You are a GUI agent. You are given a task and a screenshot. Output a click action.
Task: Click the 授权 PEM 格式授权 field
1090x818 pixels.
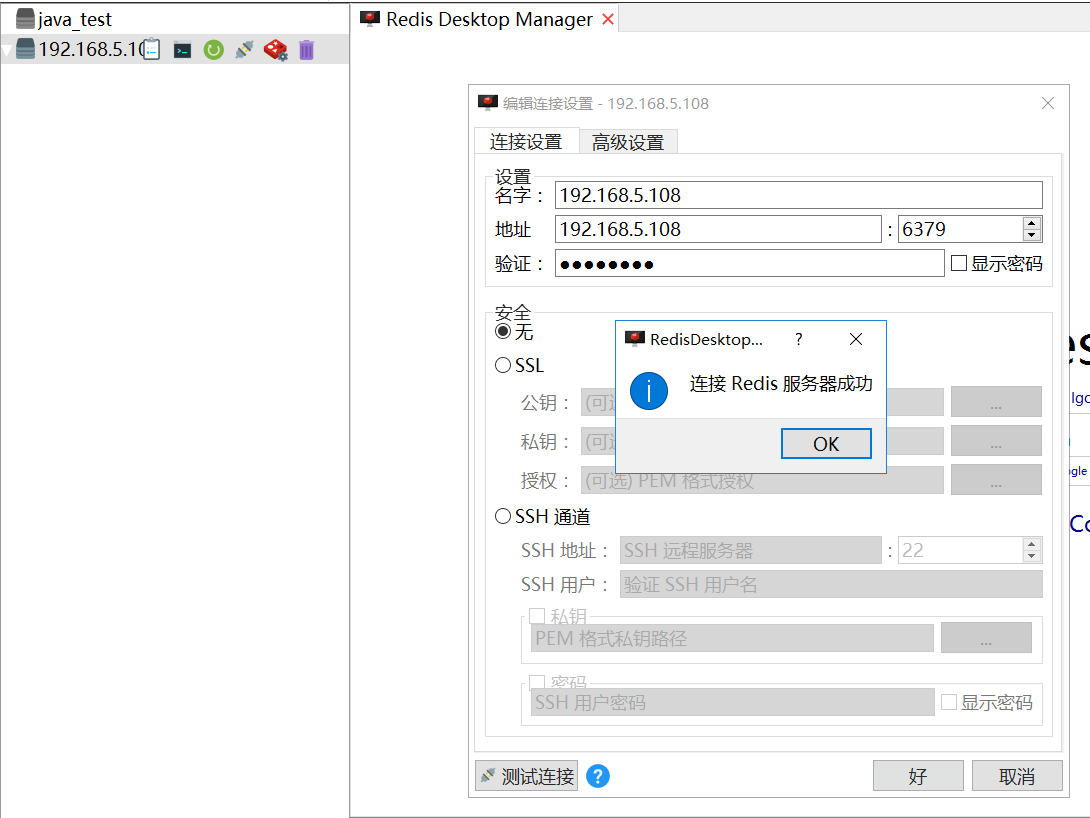click(x=762, y=480)
